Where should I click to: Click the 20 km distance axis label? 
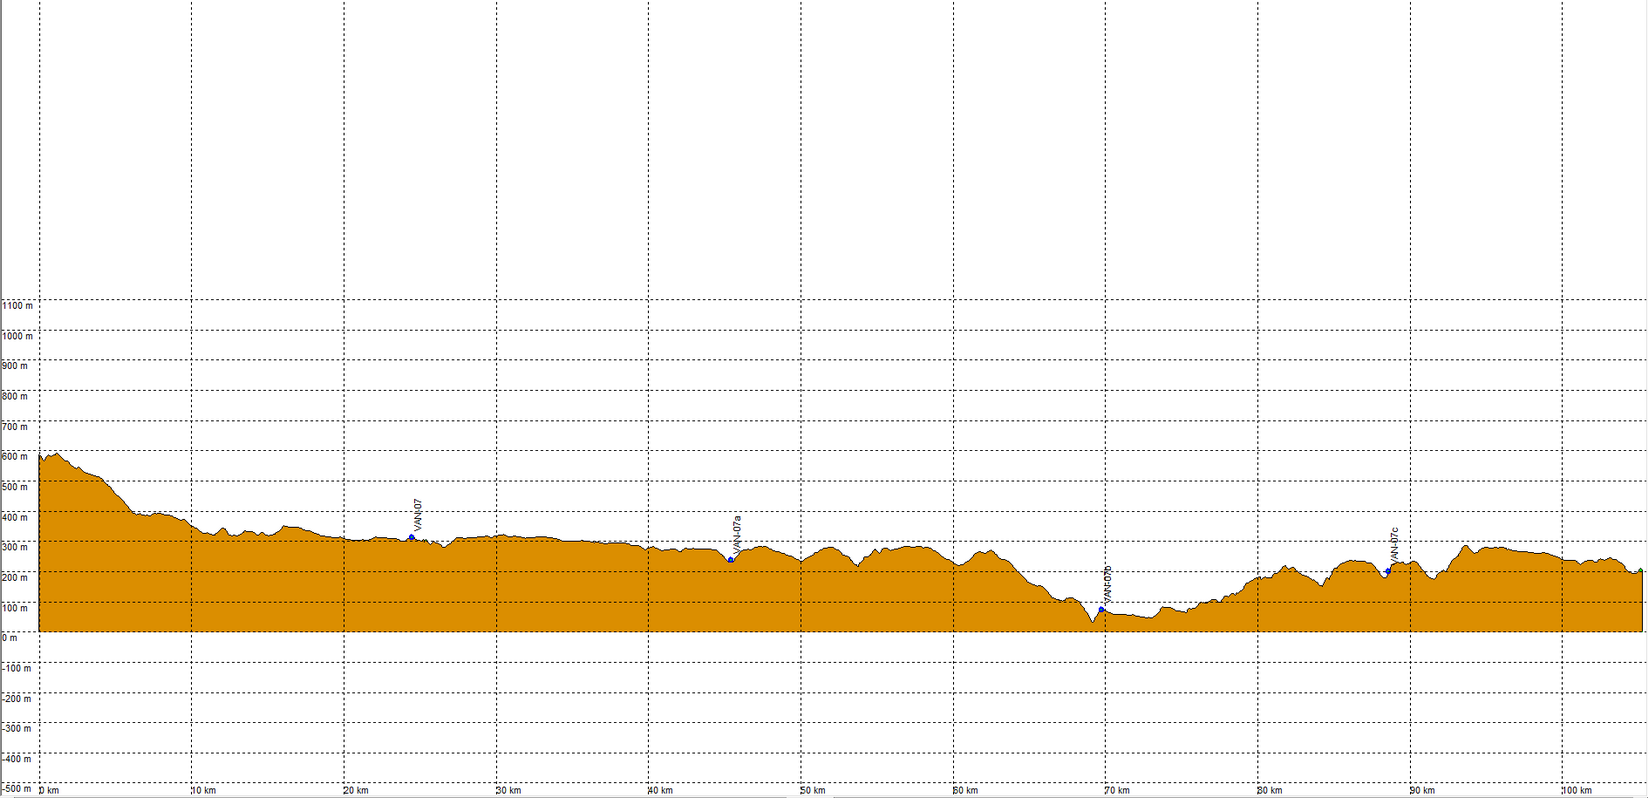(356, 791)
